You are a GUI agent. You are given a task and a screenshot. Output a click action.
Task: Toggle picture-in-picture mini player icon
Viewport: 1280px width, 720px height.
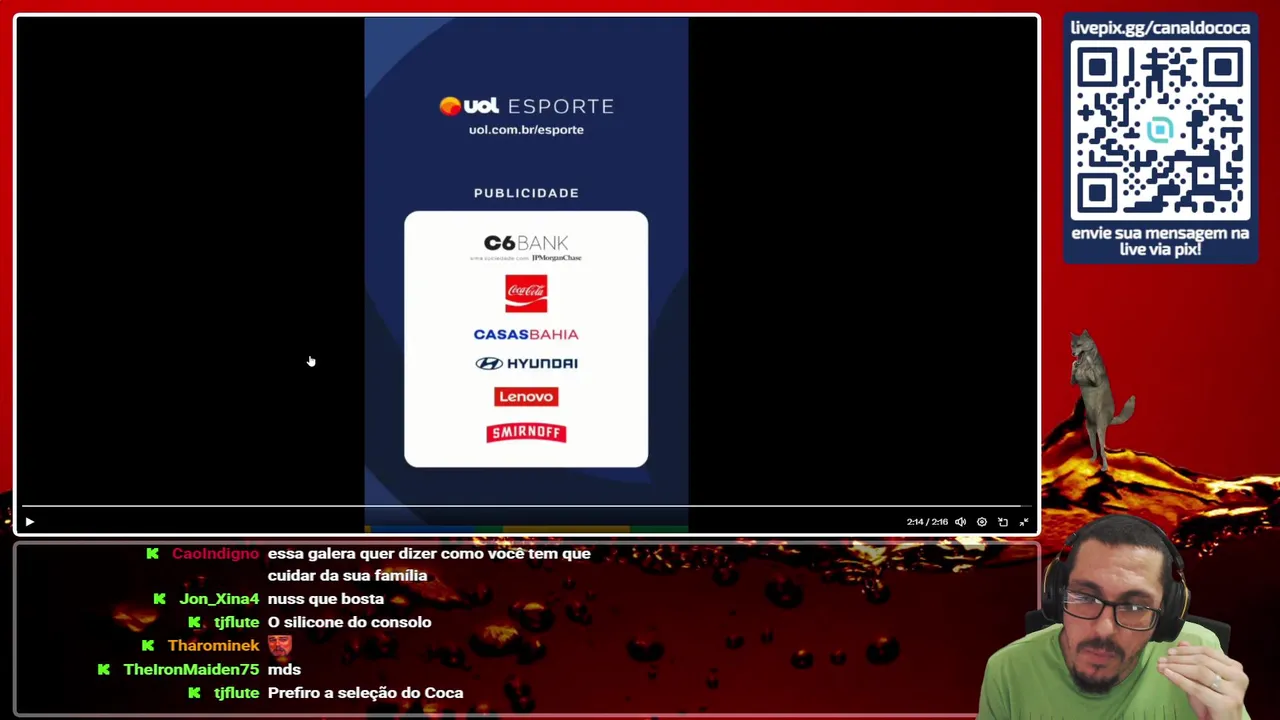1003,522
